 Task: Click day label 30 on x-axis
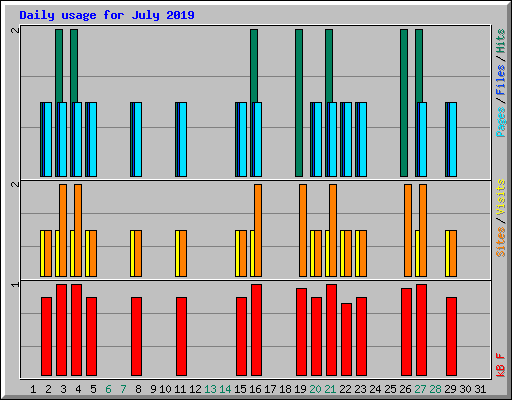(465, 389)
